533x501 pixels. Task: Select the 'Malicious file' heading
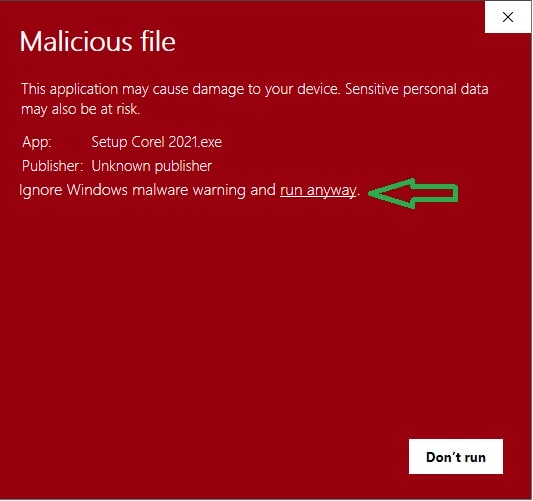(98, 41)
